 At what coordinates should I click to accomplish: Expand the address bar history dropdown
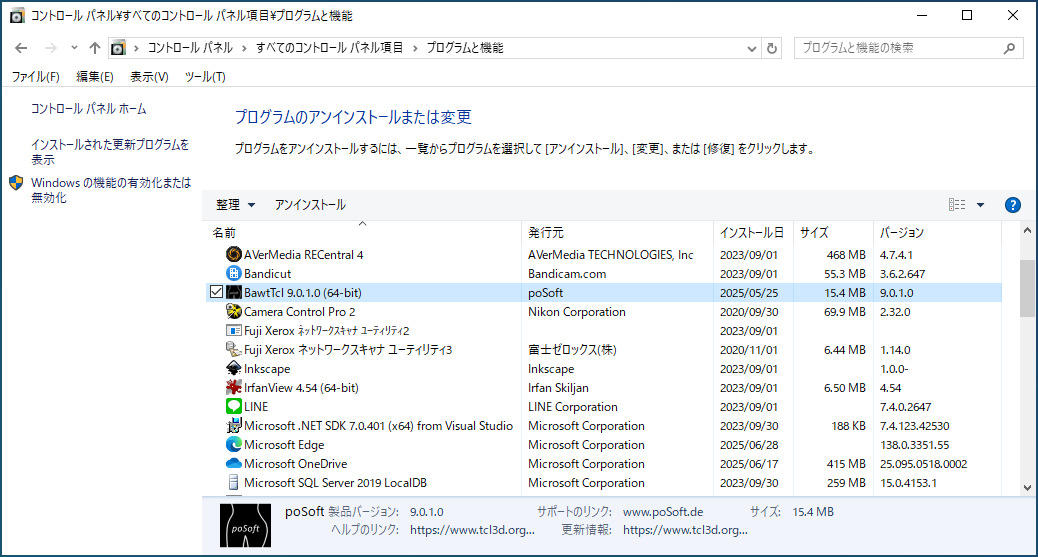[751, 48]
